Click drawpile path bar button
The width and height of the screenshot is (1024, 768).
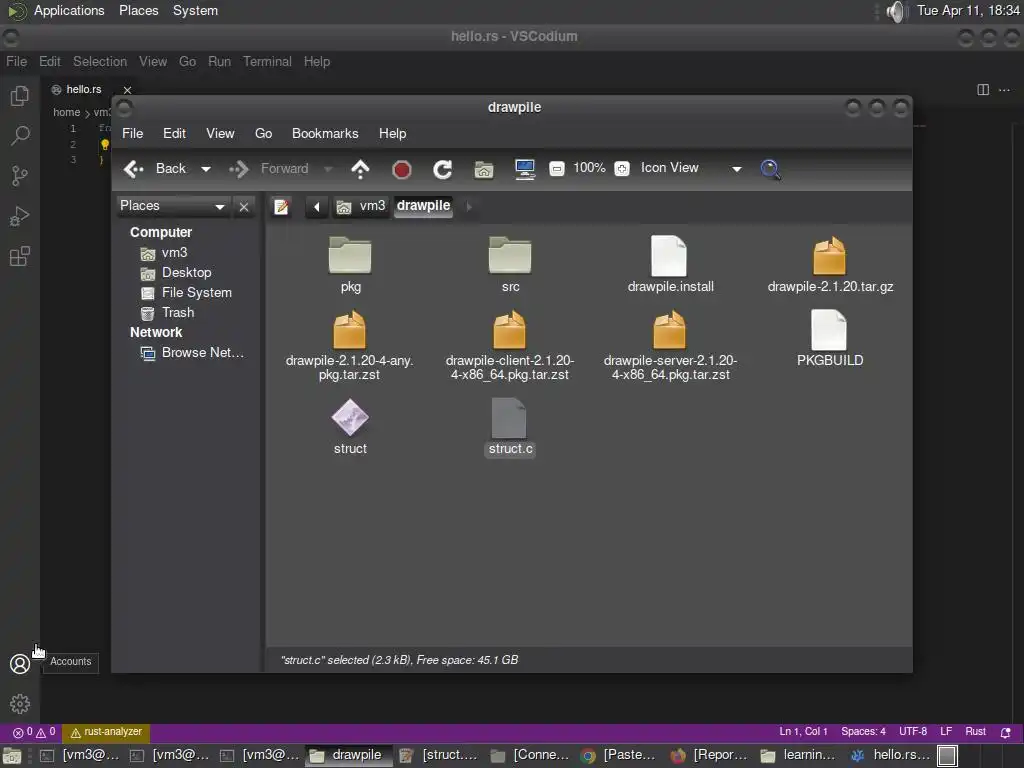tap(423, 206)
